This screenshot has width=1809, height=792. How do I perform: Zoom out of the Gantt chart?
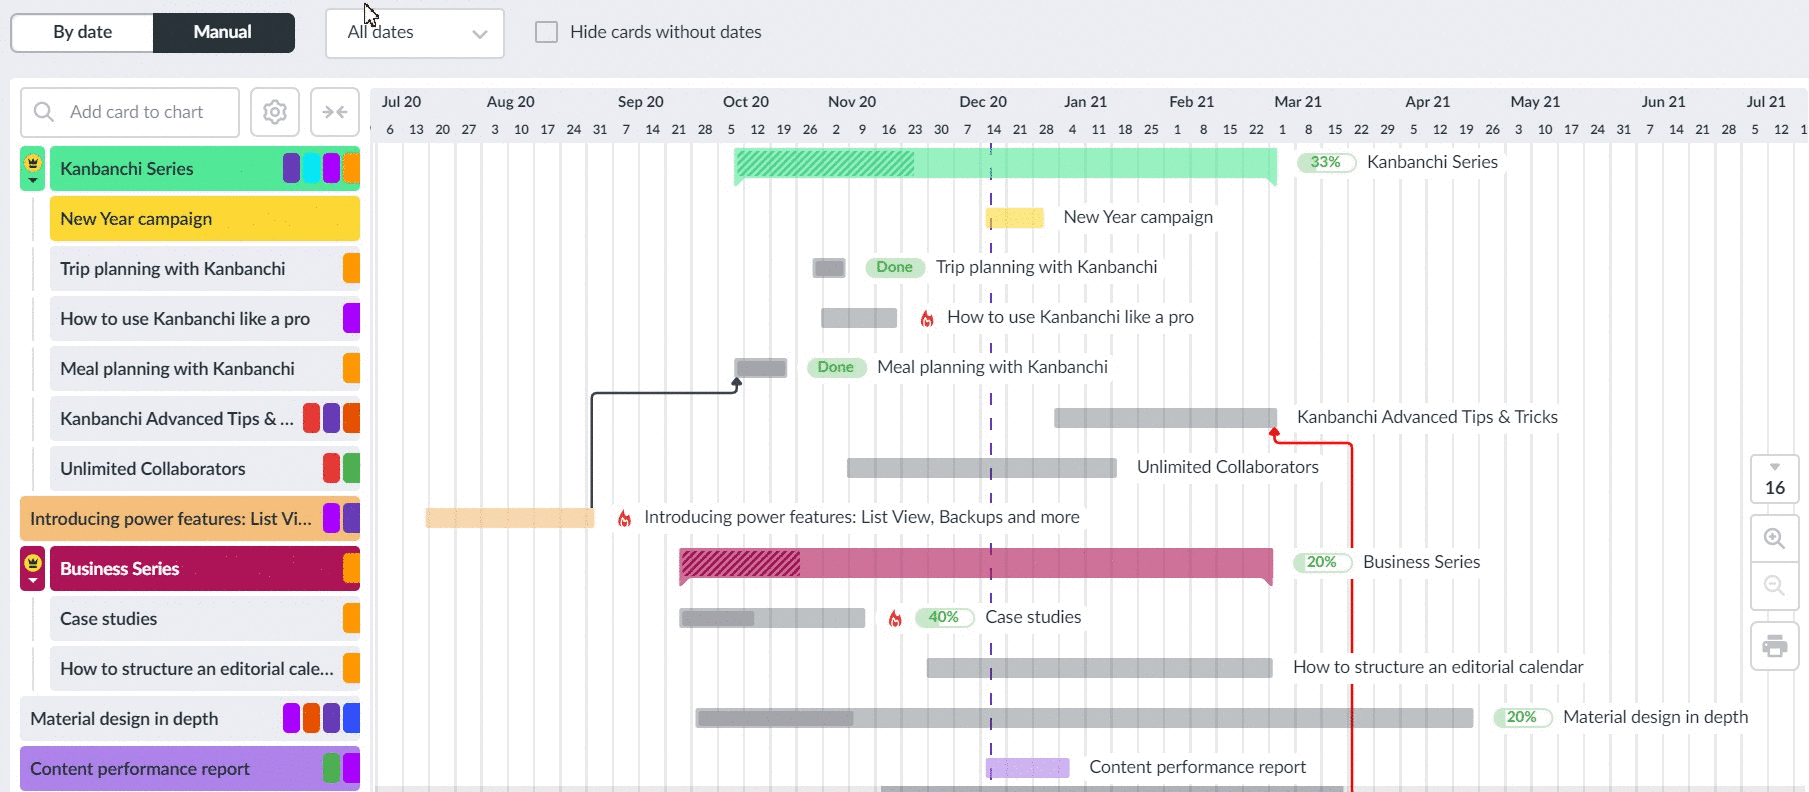tap(1775, 585)
